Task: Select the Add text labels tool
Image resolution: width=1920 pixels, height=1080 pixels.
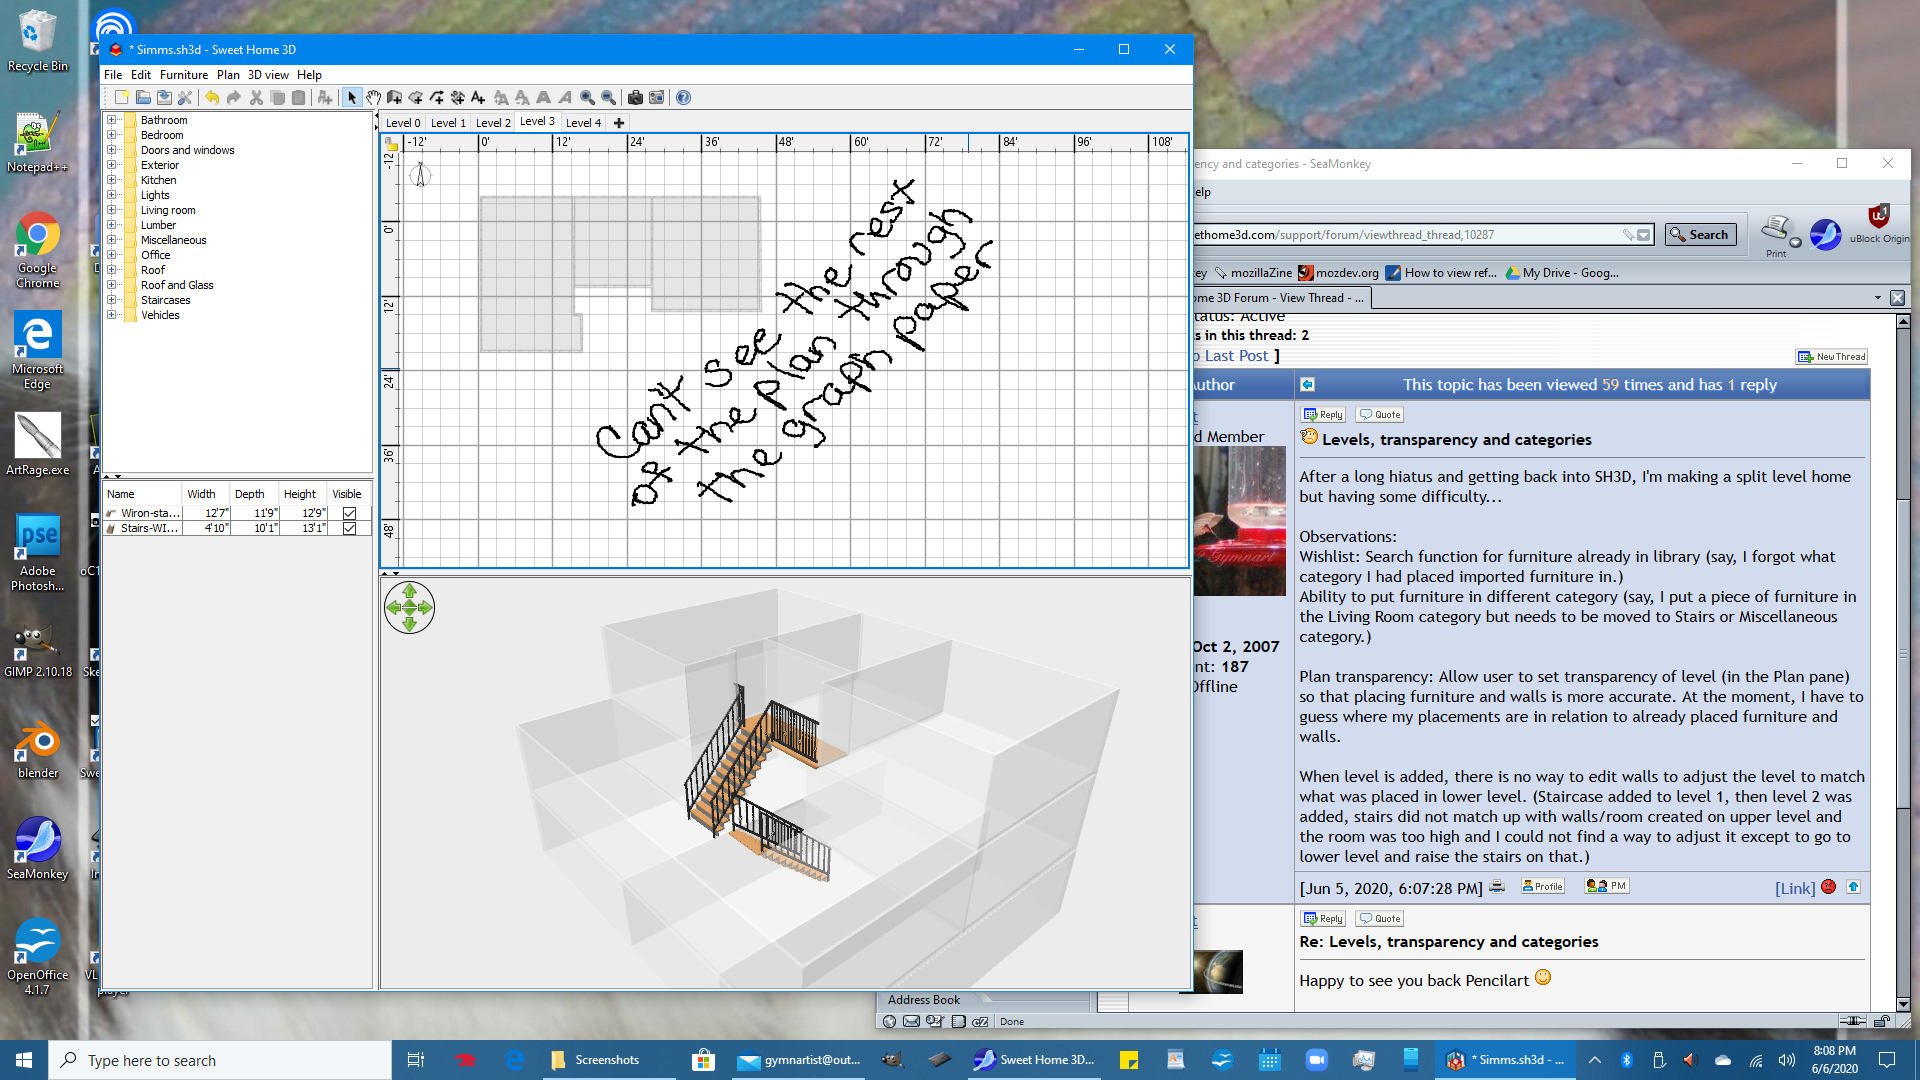Action: point(478,97)
